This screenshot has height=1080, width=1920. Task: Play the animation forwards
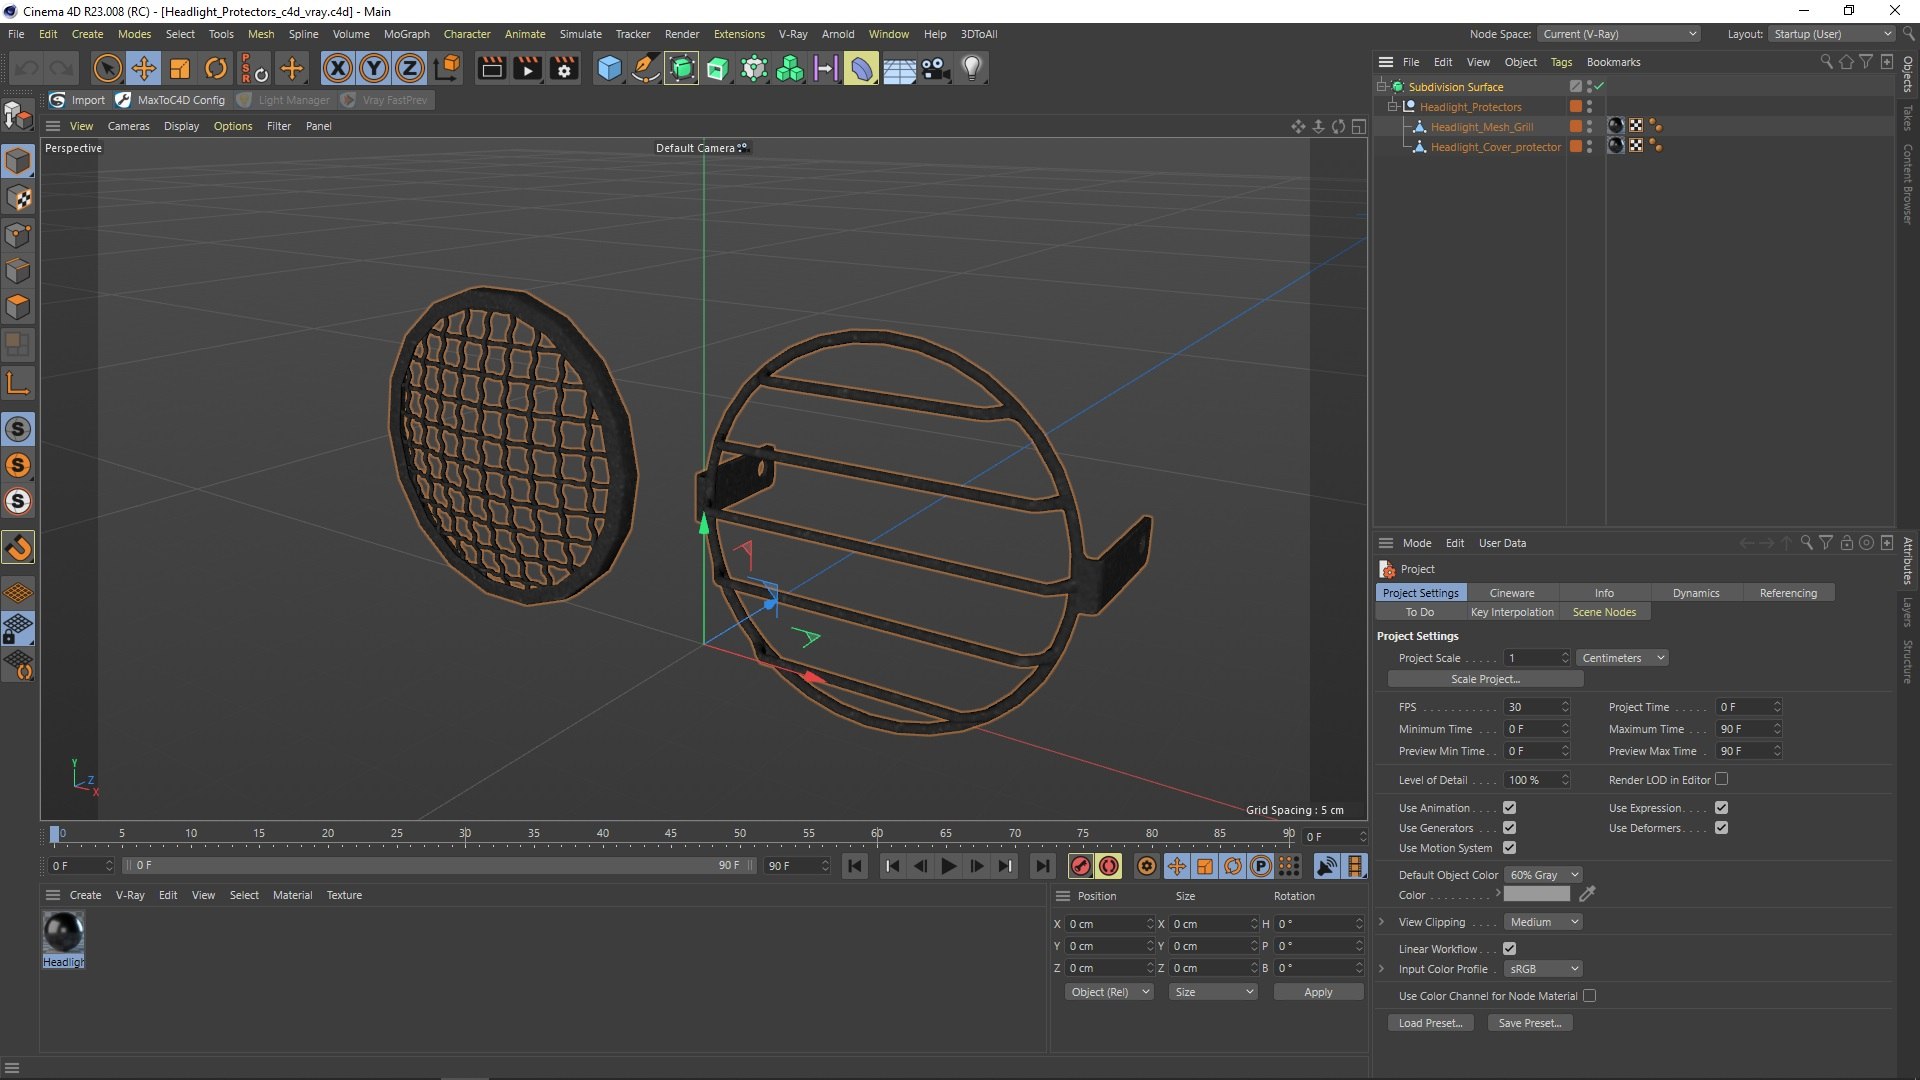tap(948, 866)
